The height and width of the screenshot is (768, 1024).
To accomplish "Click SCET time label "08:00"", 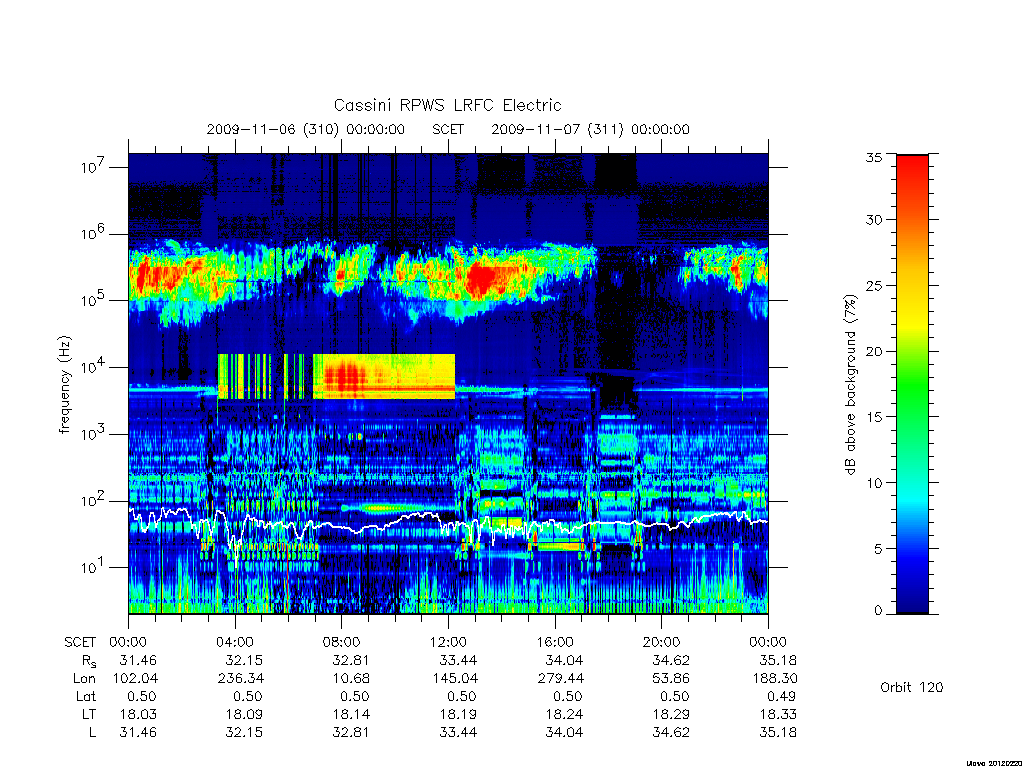I will (x=342, y=642).
